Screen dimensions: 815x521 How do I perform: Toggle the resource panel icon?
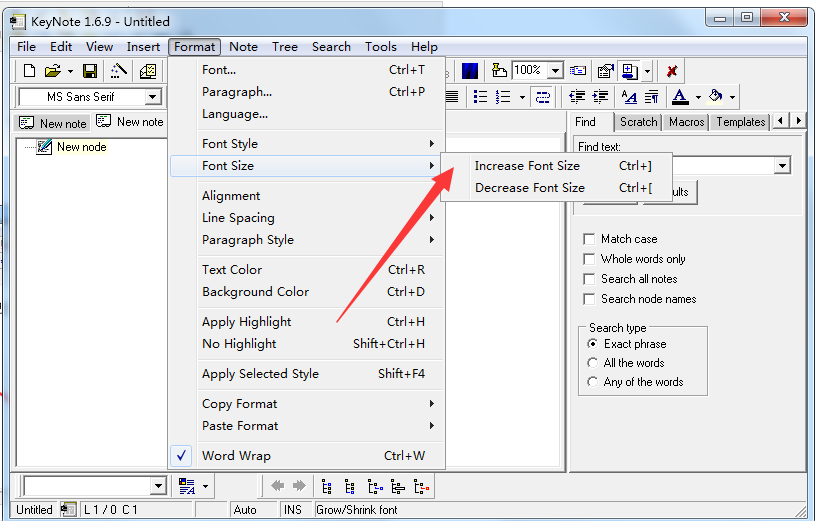pos(629,71)
